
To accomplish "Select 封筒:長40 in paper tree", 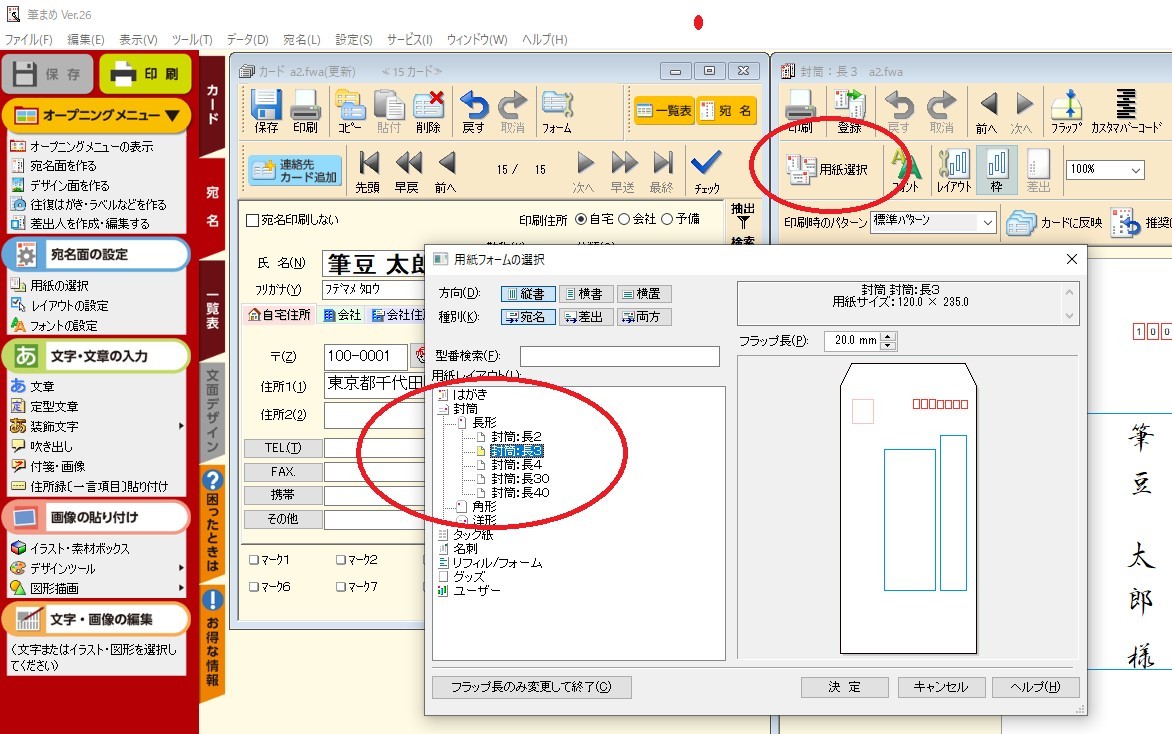I will click(x=519, y=493).
